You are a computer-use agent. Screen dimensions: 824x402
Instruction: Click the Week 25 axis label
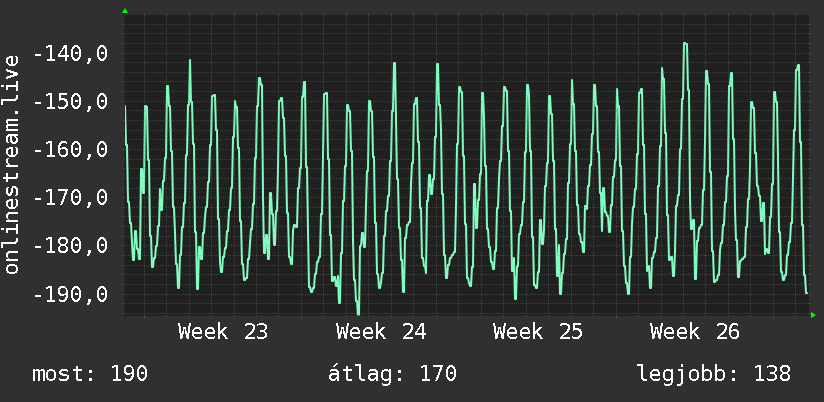point(538,332)
